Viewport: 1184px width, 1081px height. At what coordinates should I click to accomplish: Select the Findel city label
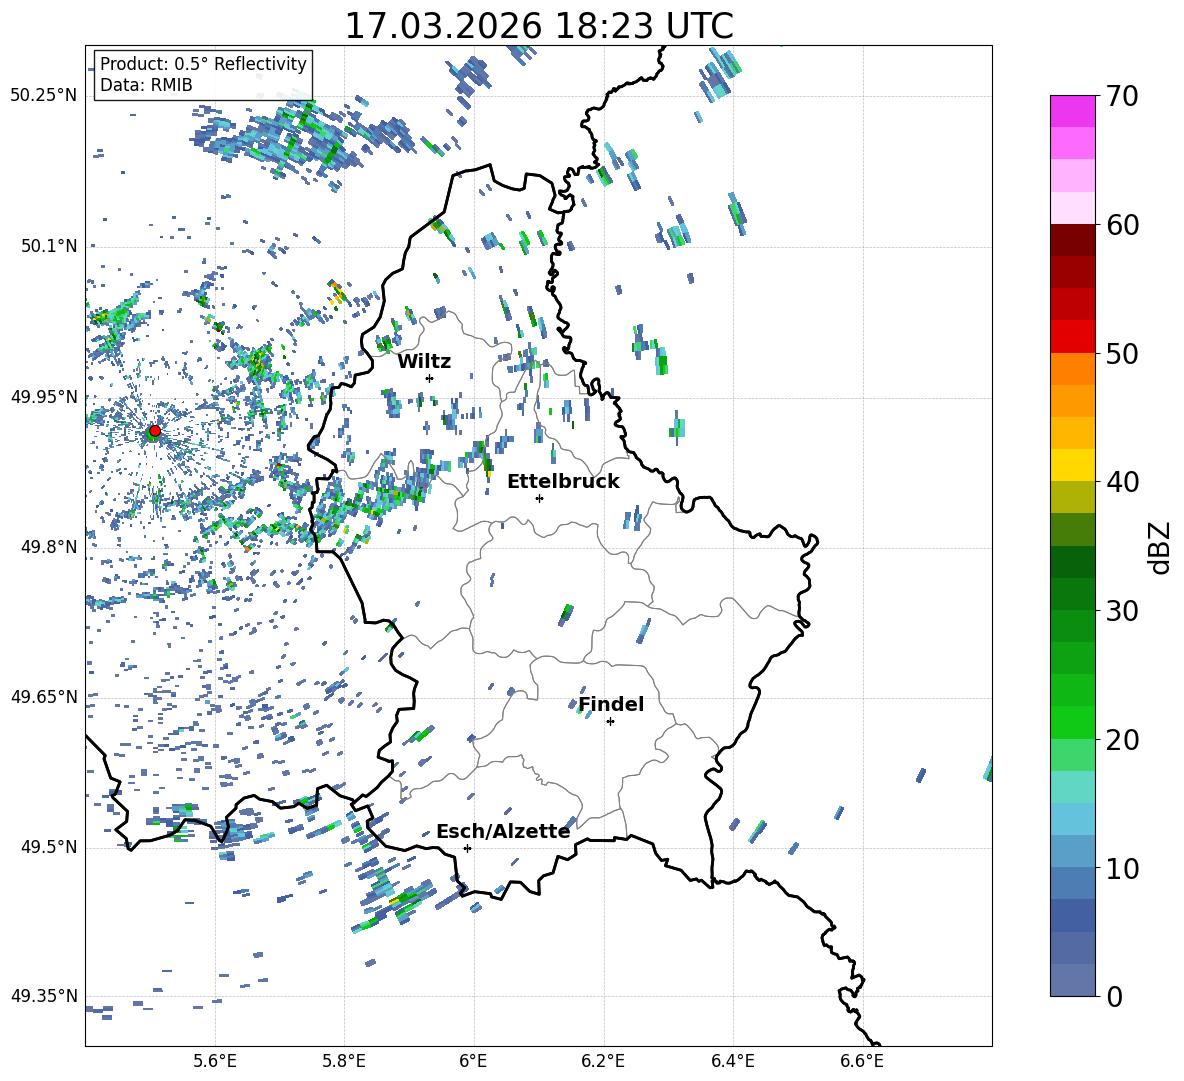coord(611,704)
